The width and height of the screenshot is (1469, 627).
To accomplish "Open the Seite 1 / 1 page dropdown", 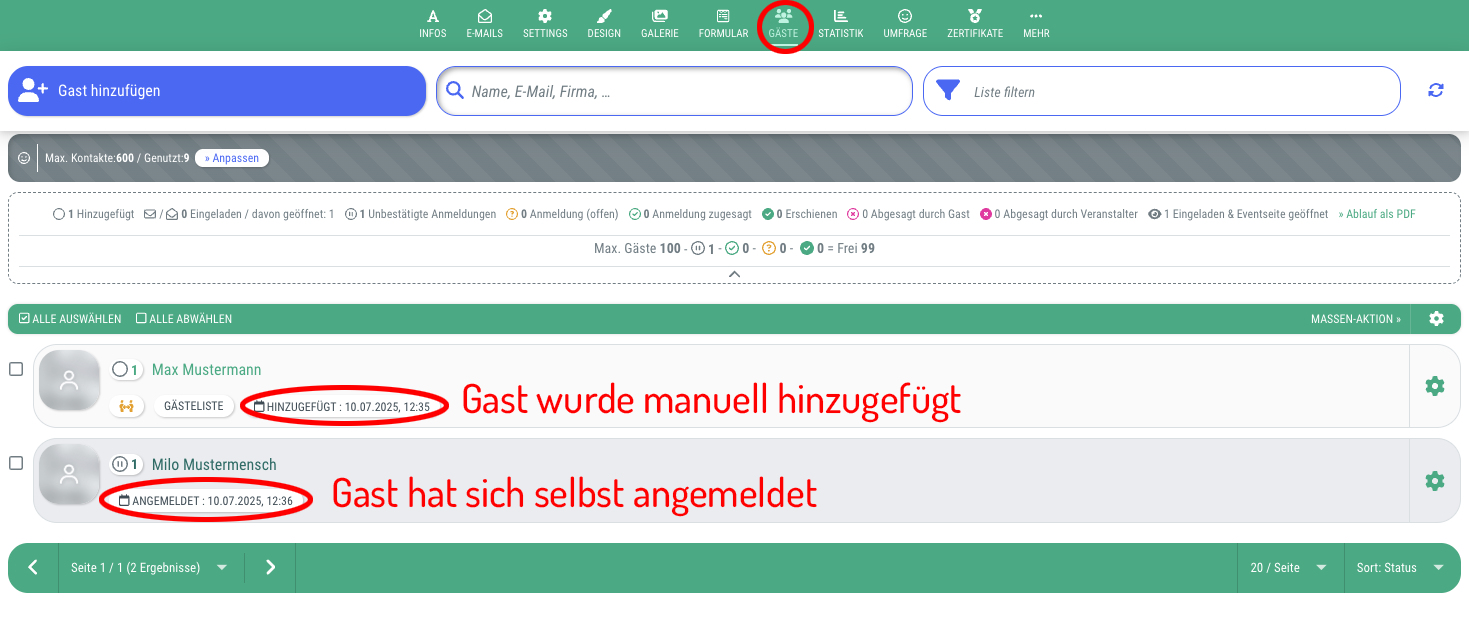I will tap(151, 567).
